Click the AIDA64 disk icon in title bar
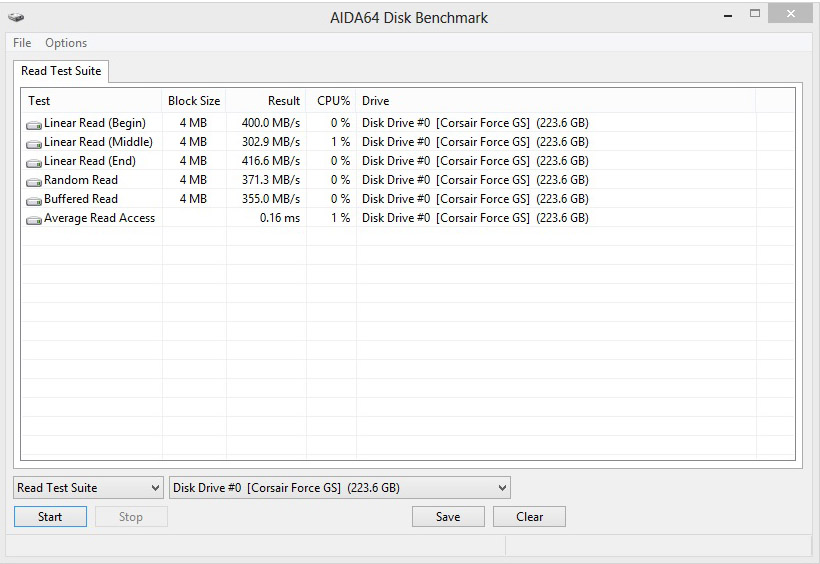Image resolution: width=820 pixels, height=564 pixels. pyautogui.click(x=16, y=17)
